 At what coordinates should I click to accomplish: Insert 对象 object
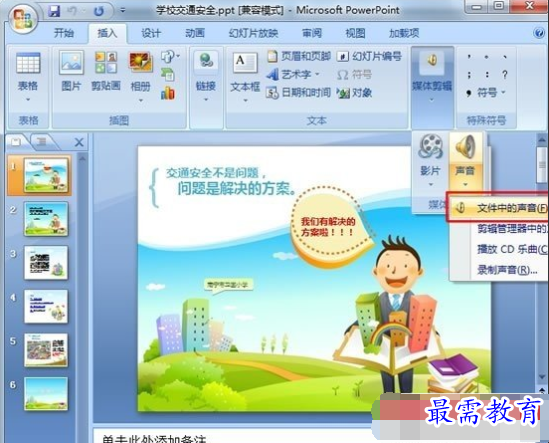[x=354, y=92]
